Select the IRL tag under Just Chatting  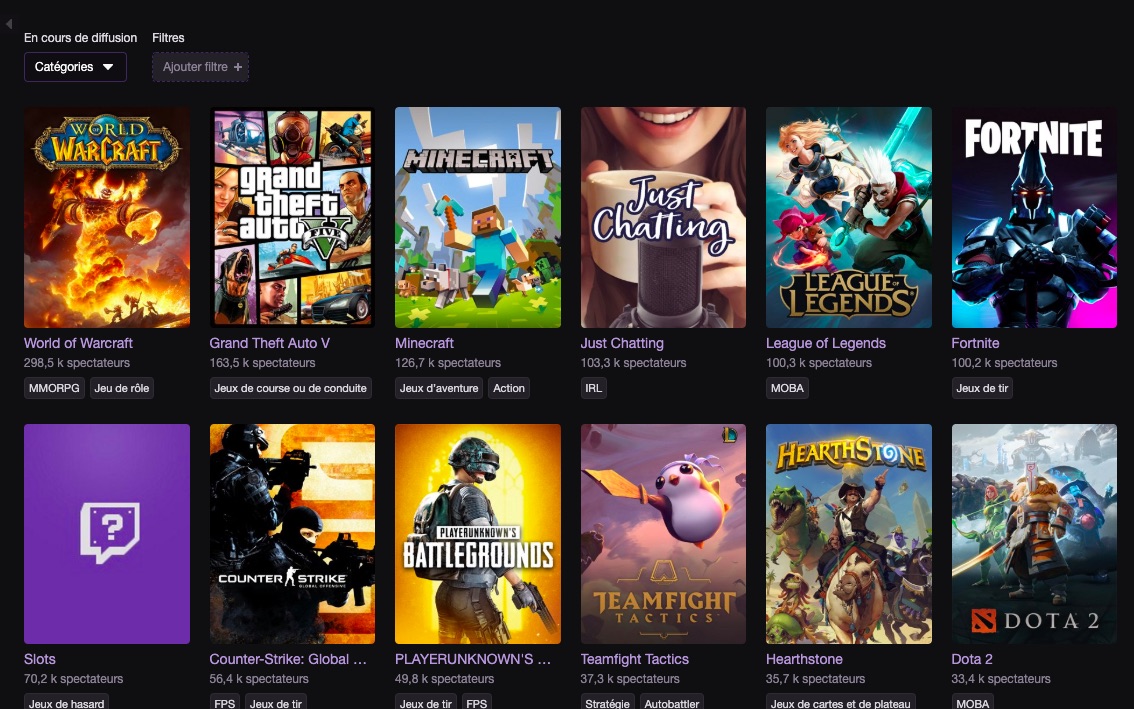pos(594,388)
